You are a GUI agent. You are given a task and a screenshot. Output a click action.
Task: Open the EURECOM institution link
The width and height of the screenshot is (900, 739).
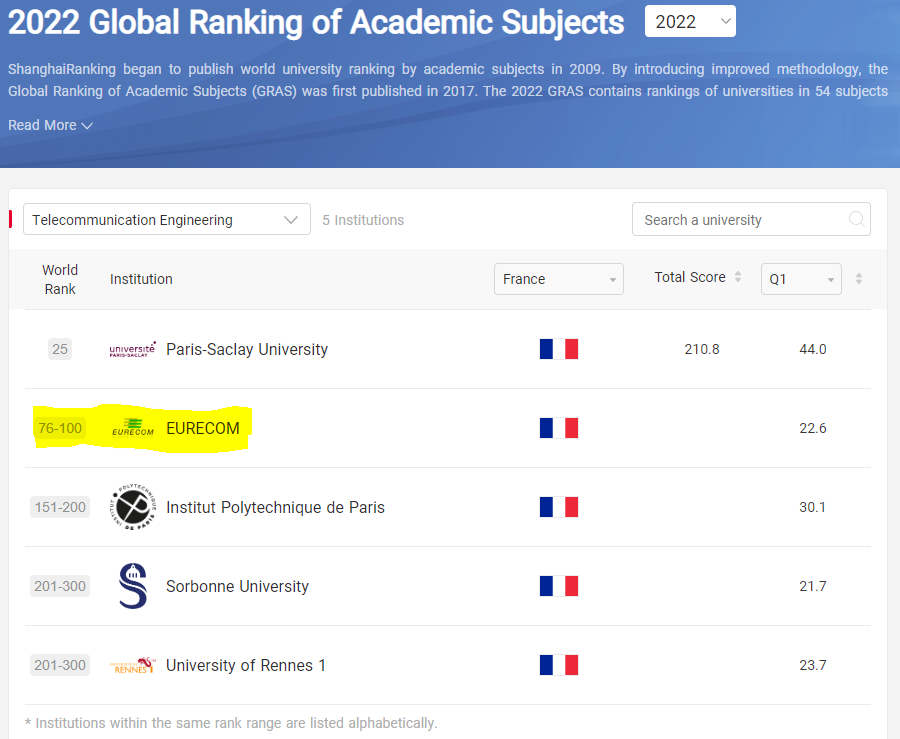pos(203,428)
